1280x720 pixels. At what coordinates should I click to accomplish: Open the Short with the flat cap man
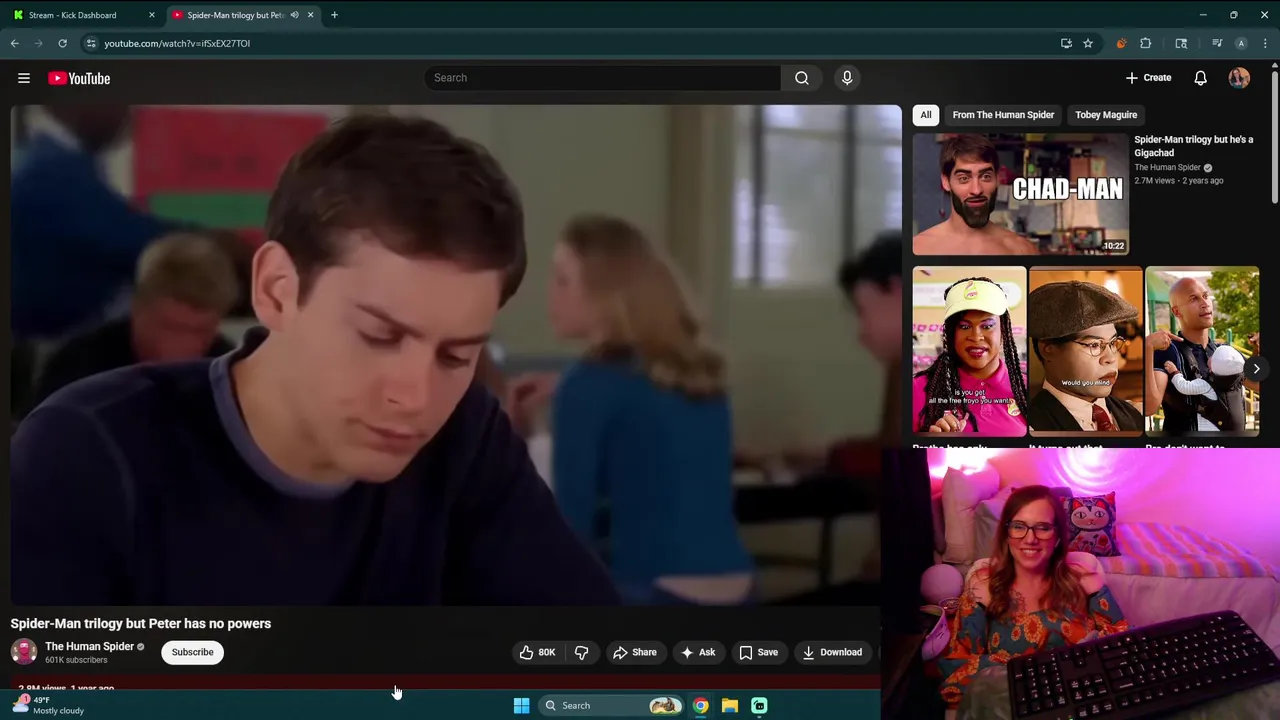tap(1085, 350)
